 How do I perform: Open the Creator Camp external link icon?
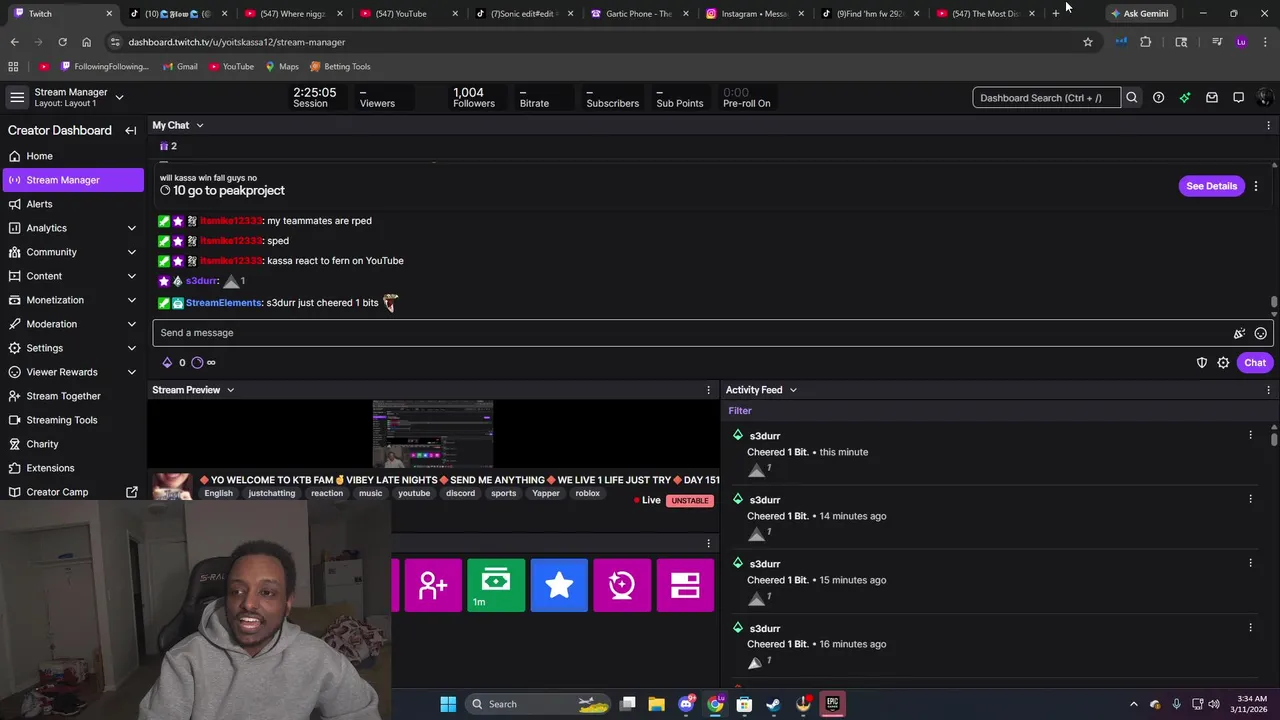point(131,492)
